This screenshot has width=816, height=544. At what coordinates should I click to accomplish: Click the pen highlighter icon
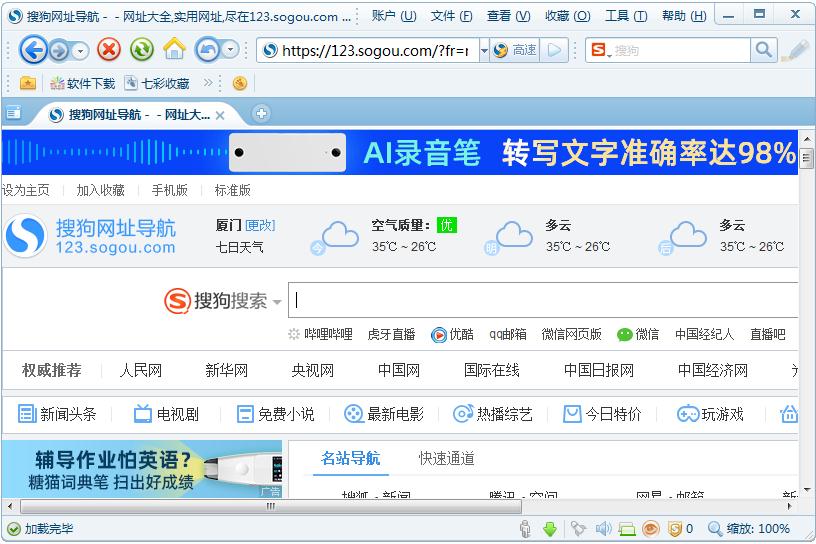(795, 50)
